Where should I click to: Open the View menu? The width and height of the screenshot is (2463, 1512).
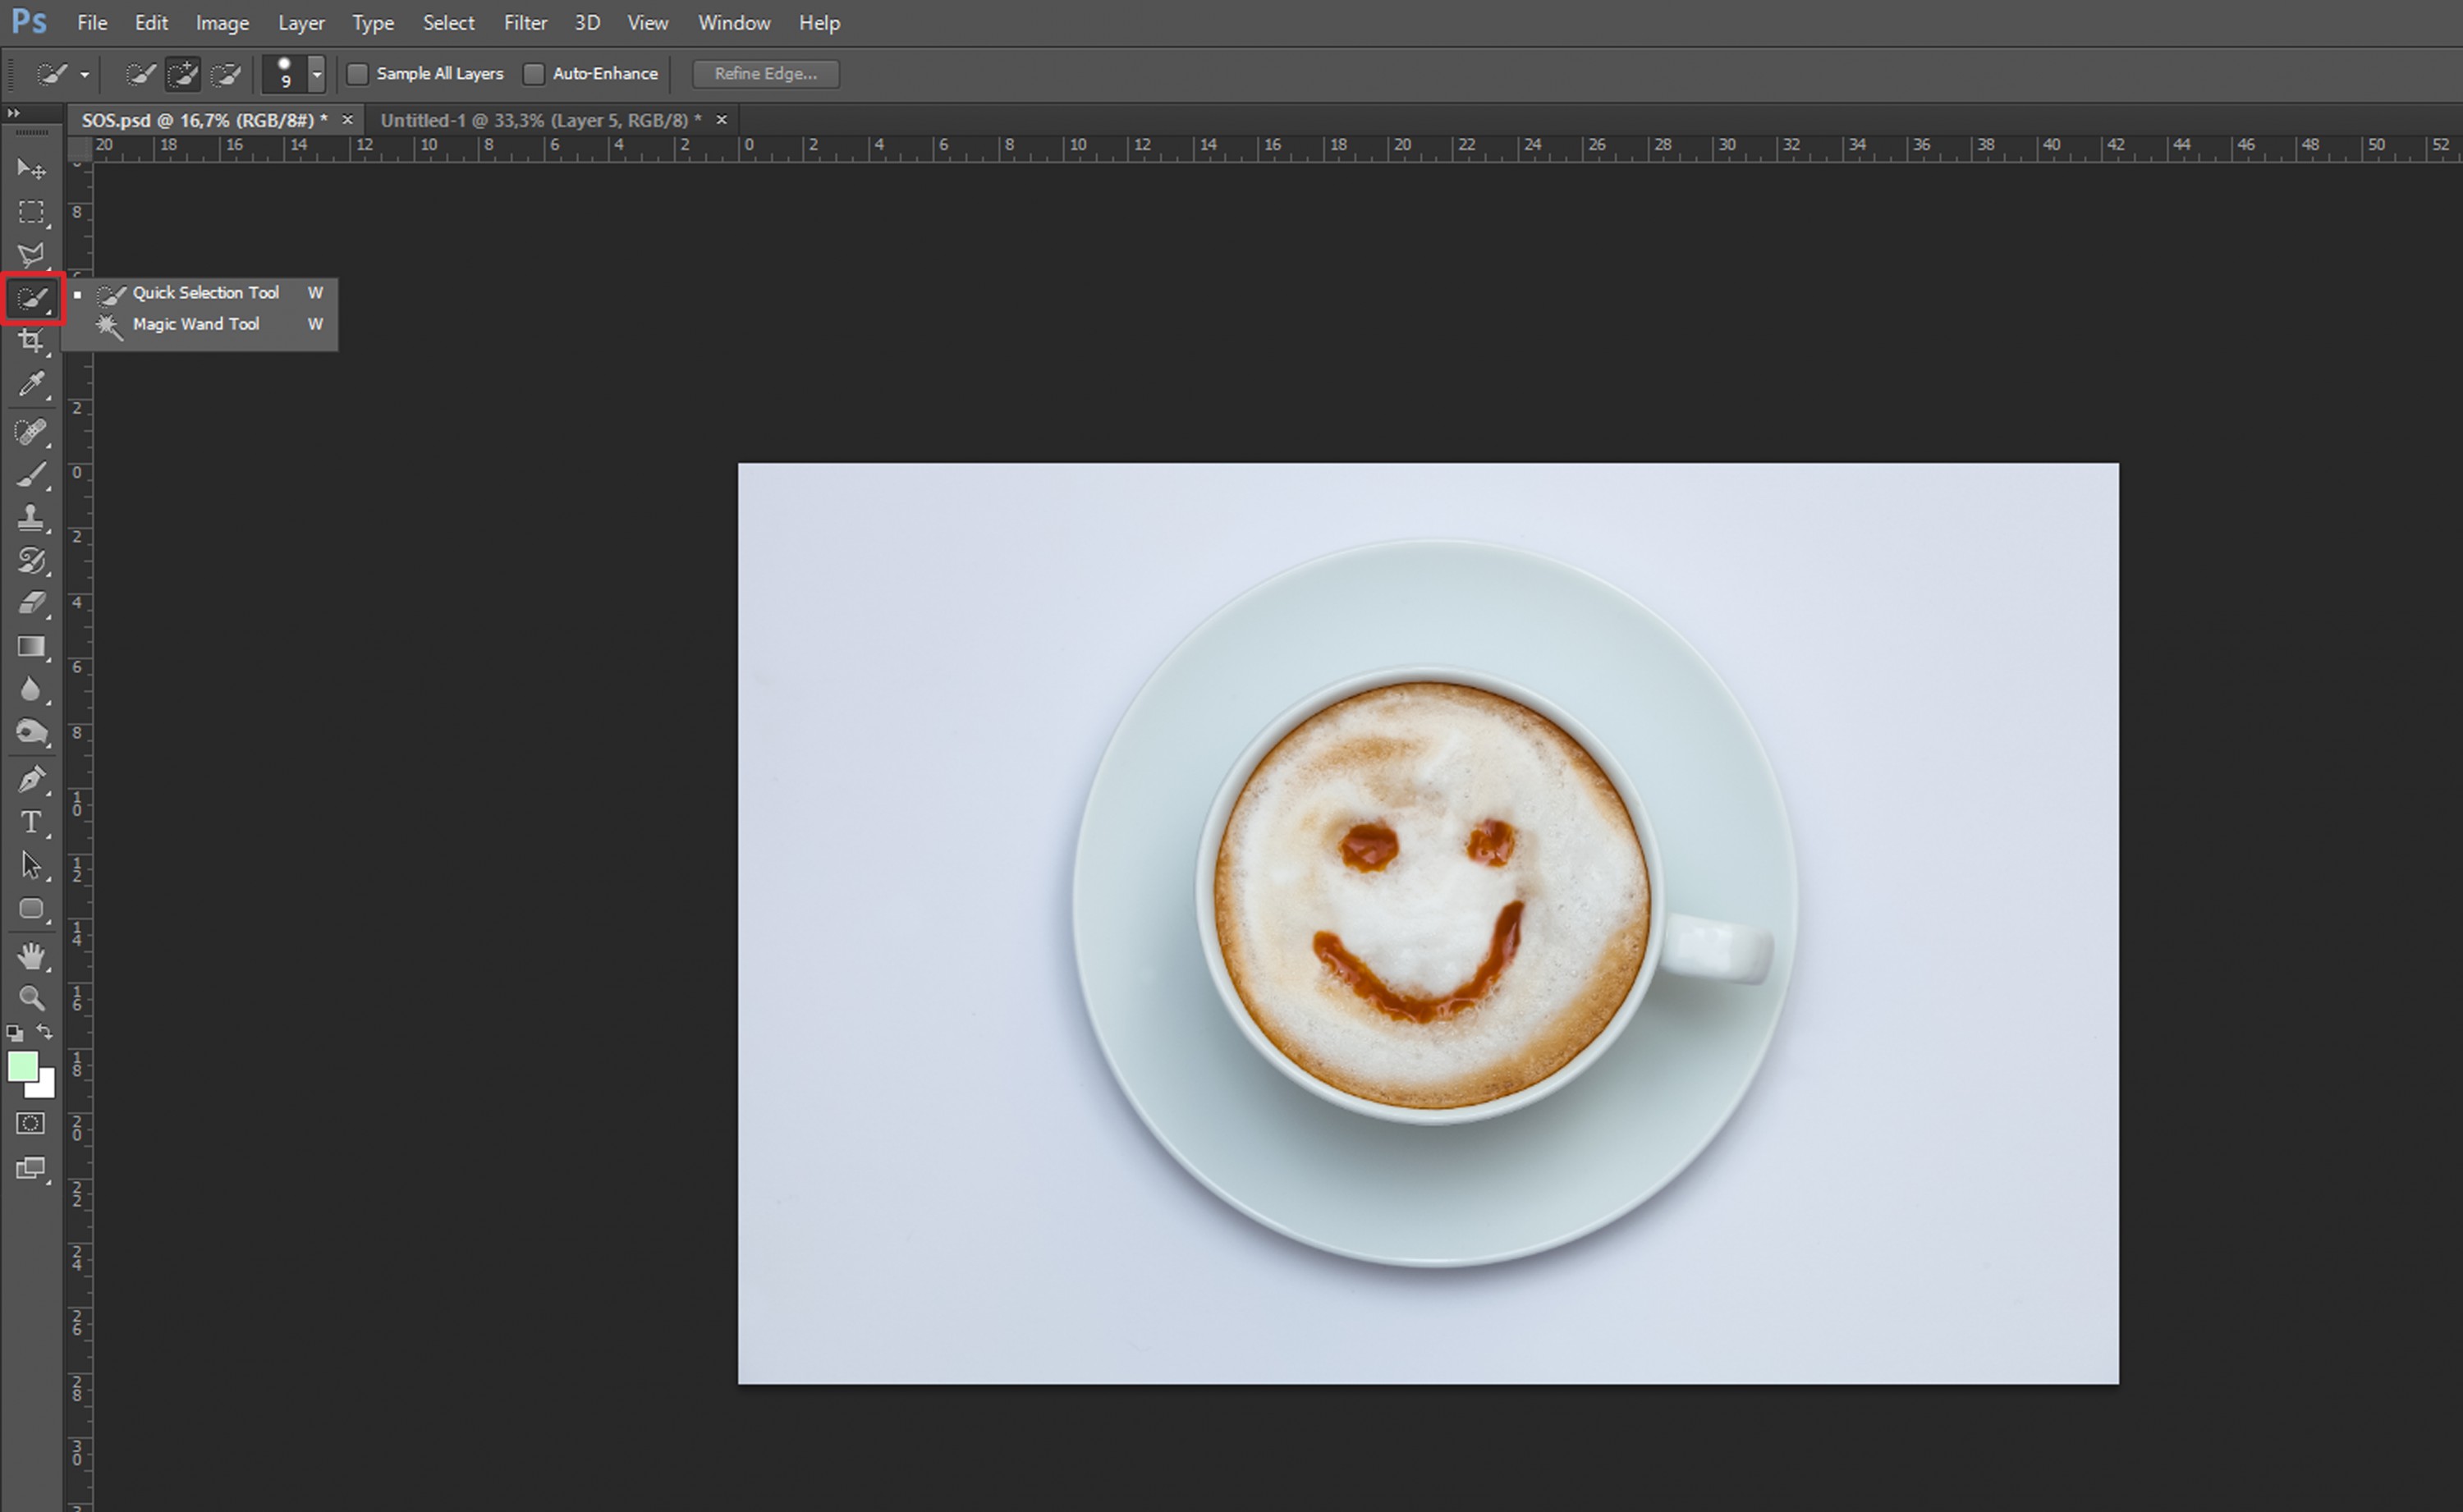tap(647, 22)
